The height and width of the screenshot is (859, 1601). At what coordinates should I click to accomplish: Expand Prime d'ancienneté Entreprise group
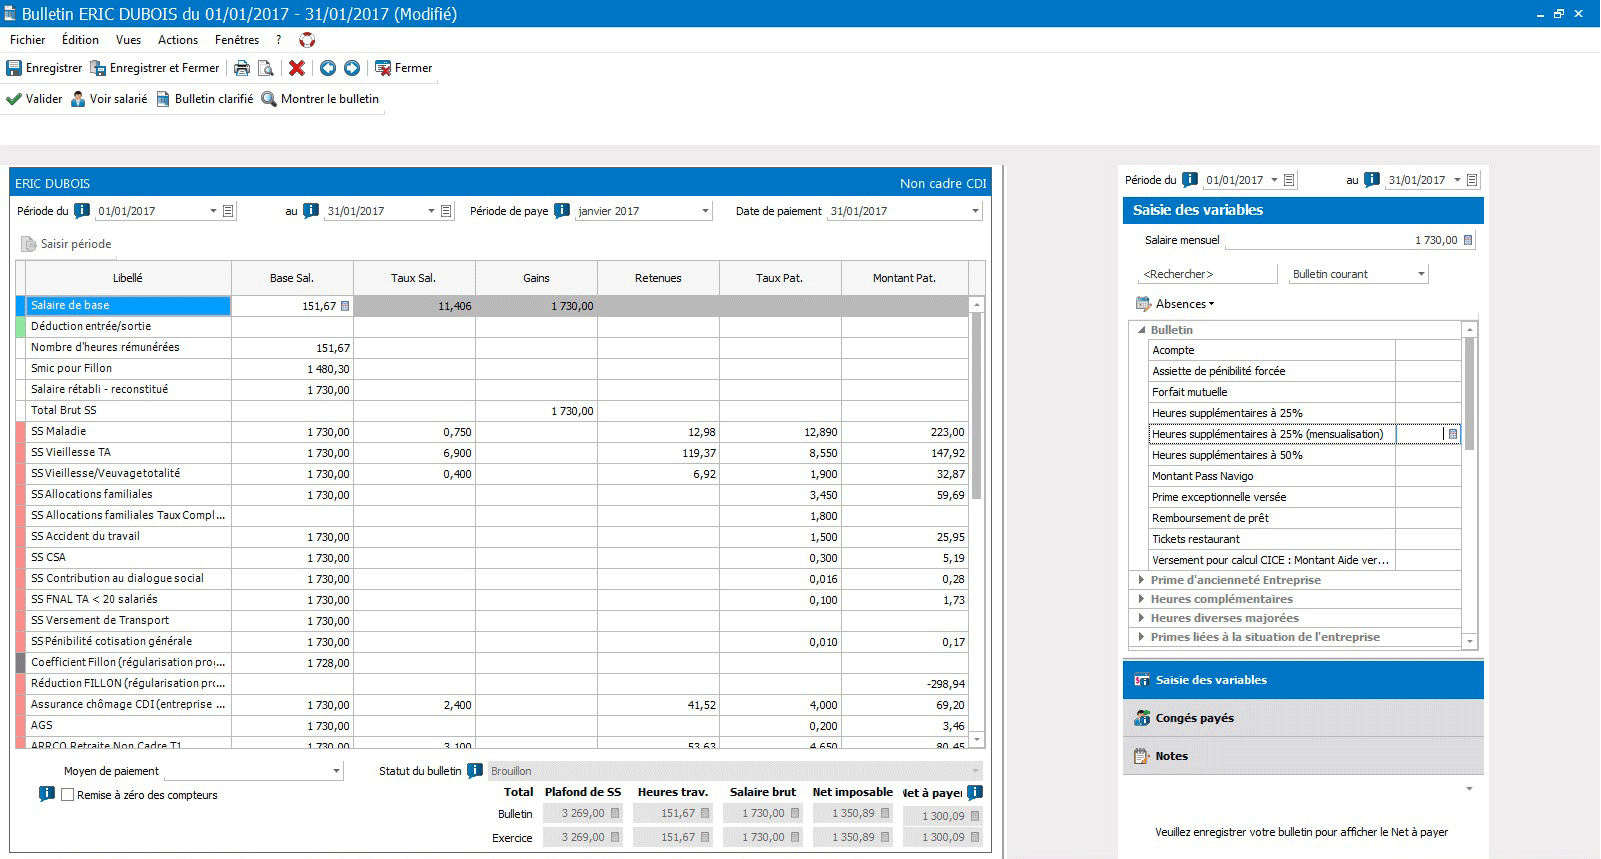tap(1141, 580)
